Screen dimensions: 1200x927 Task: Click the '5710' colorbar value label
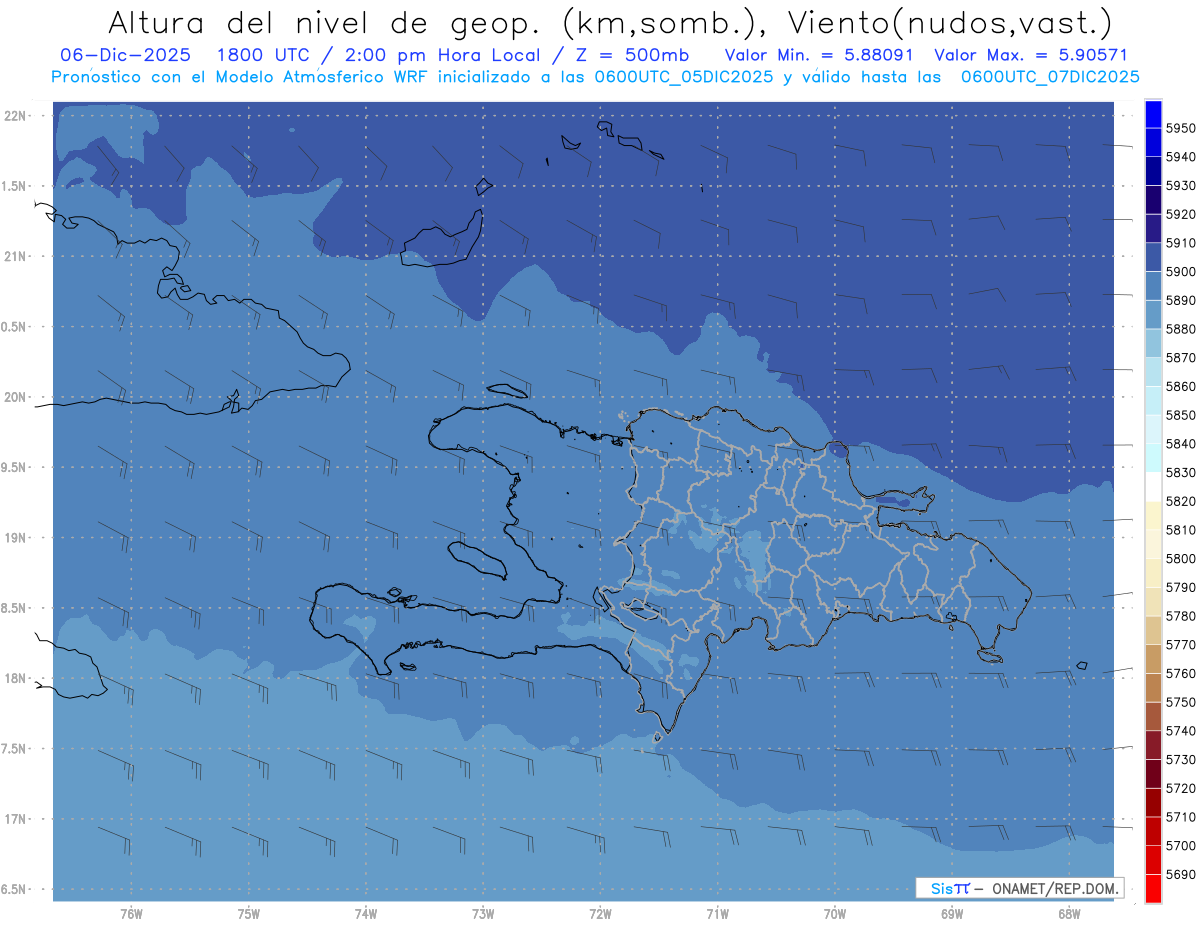tap(1181, 817)
